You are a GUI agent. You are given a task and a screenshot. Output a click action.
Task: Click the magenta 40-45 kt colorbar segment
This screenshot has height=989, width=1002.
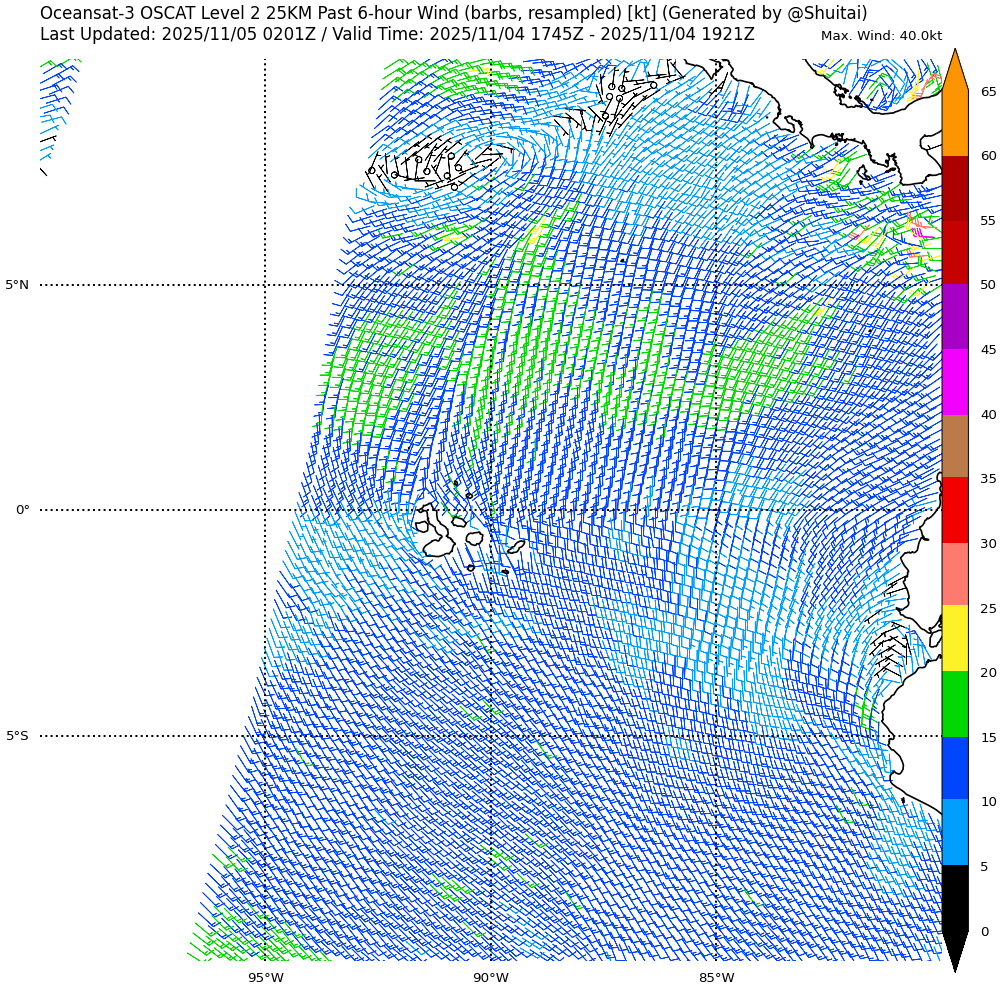point(955,382)
